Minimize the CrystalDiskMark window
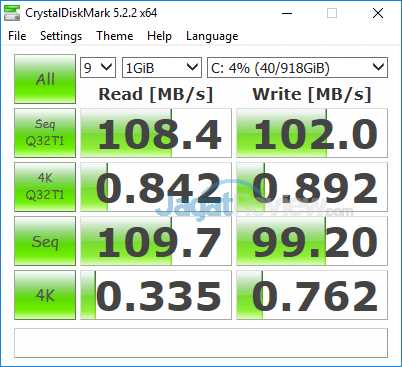This screenshot has height=367, width=402. [287, 13]
